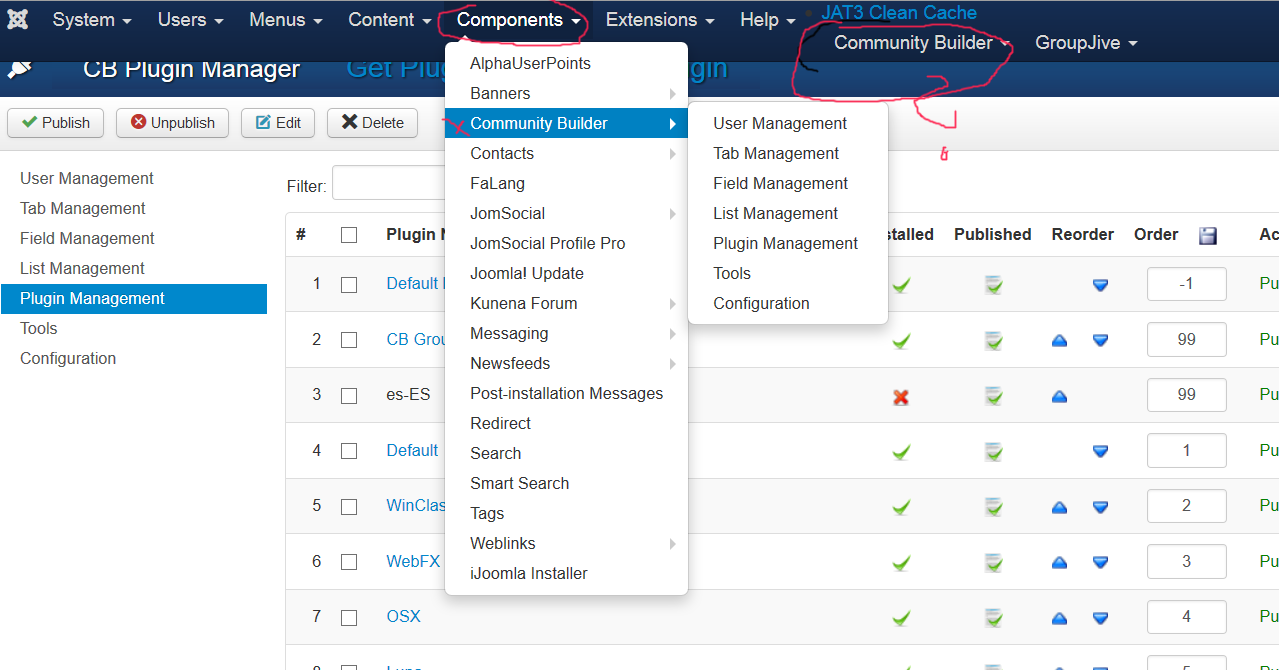
Task: Toggle published status icon in row 2
Action: click(993, 340)
